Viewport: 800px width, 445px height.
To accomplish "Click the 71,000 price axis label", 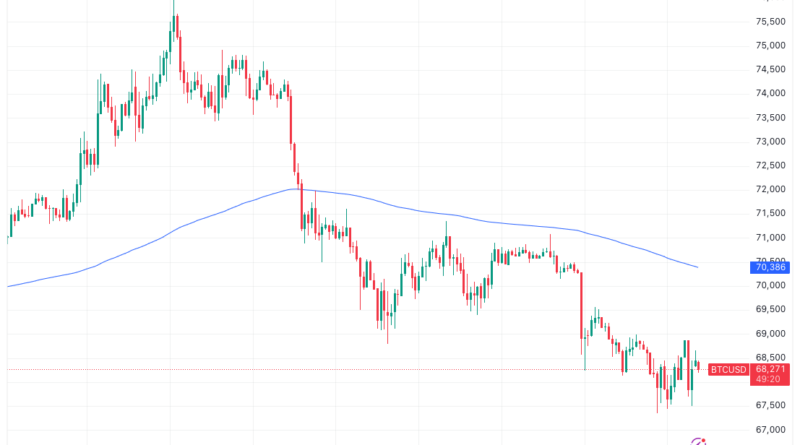I will pos(768,237).
